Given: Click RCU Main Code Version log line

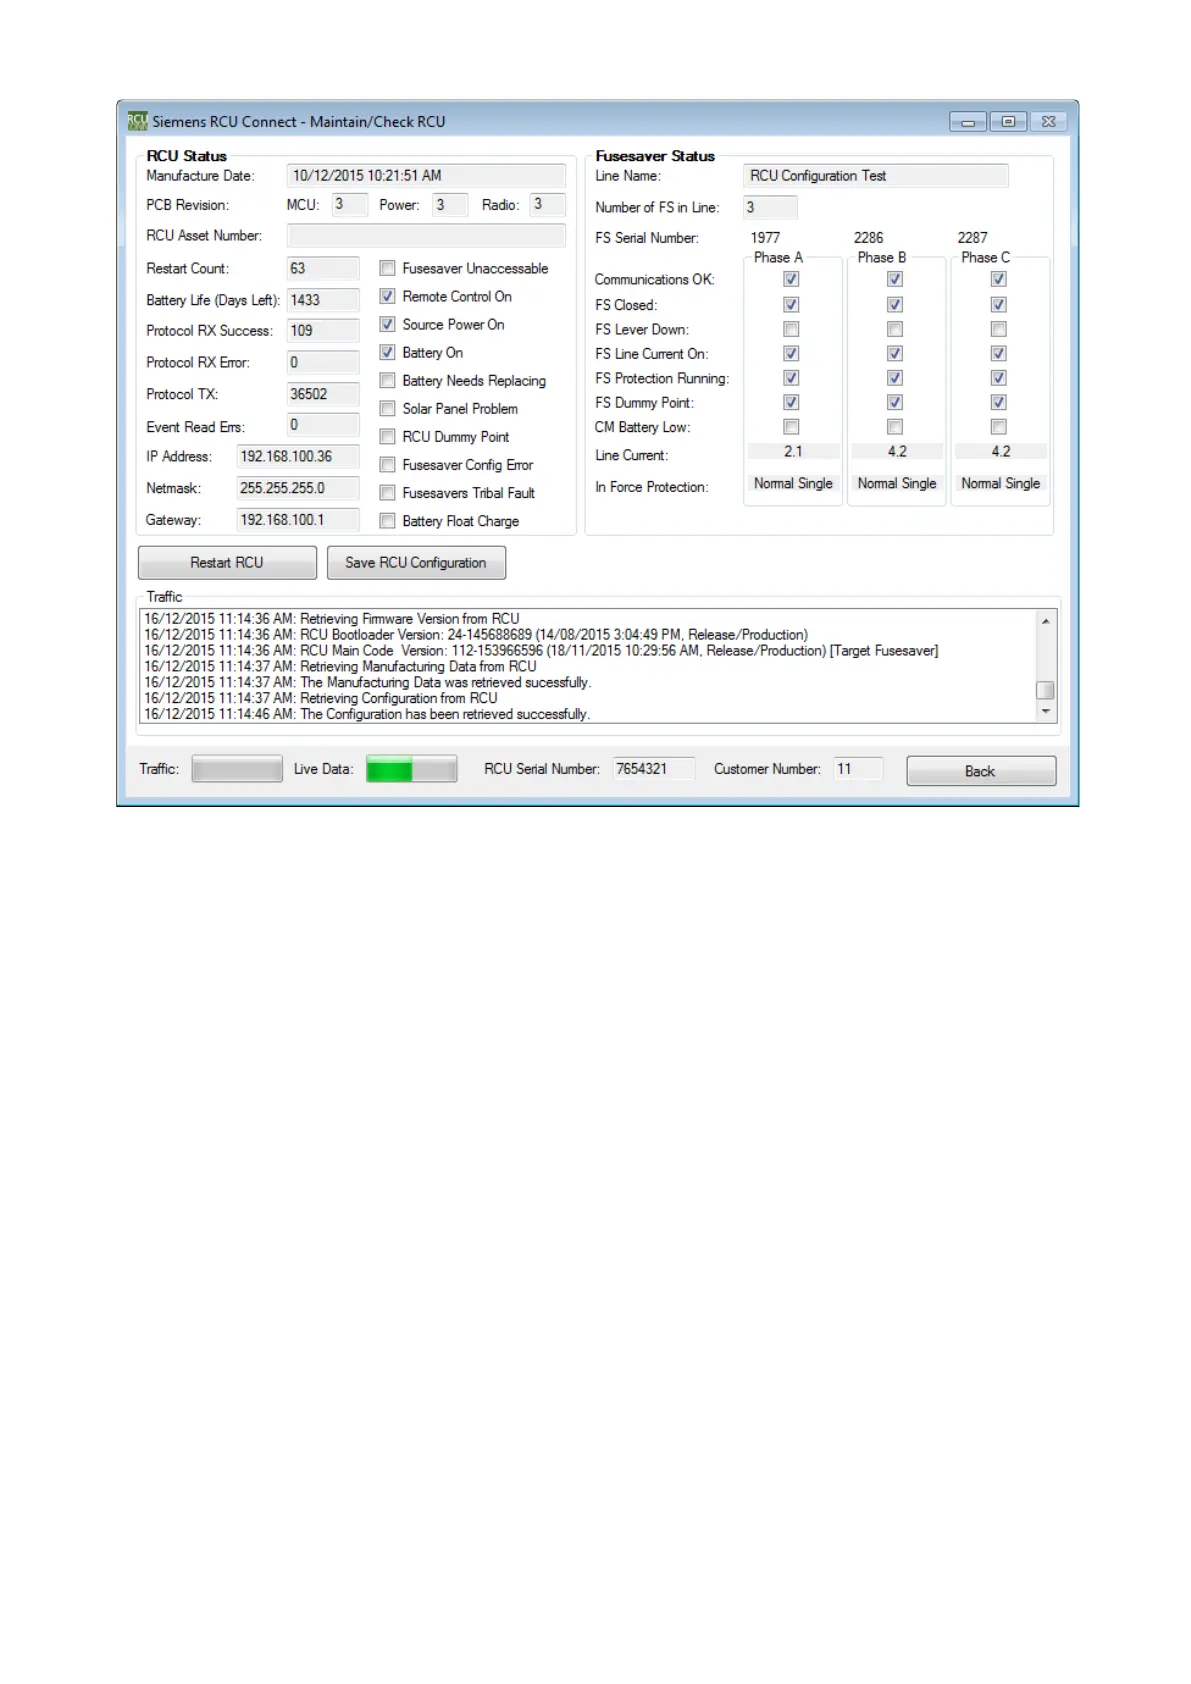Looking at the screenshot, I should pos(541,650).
